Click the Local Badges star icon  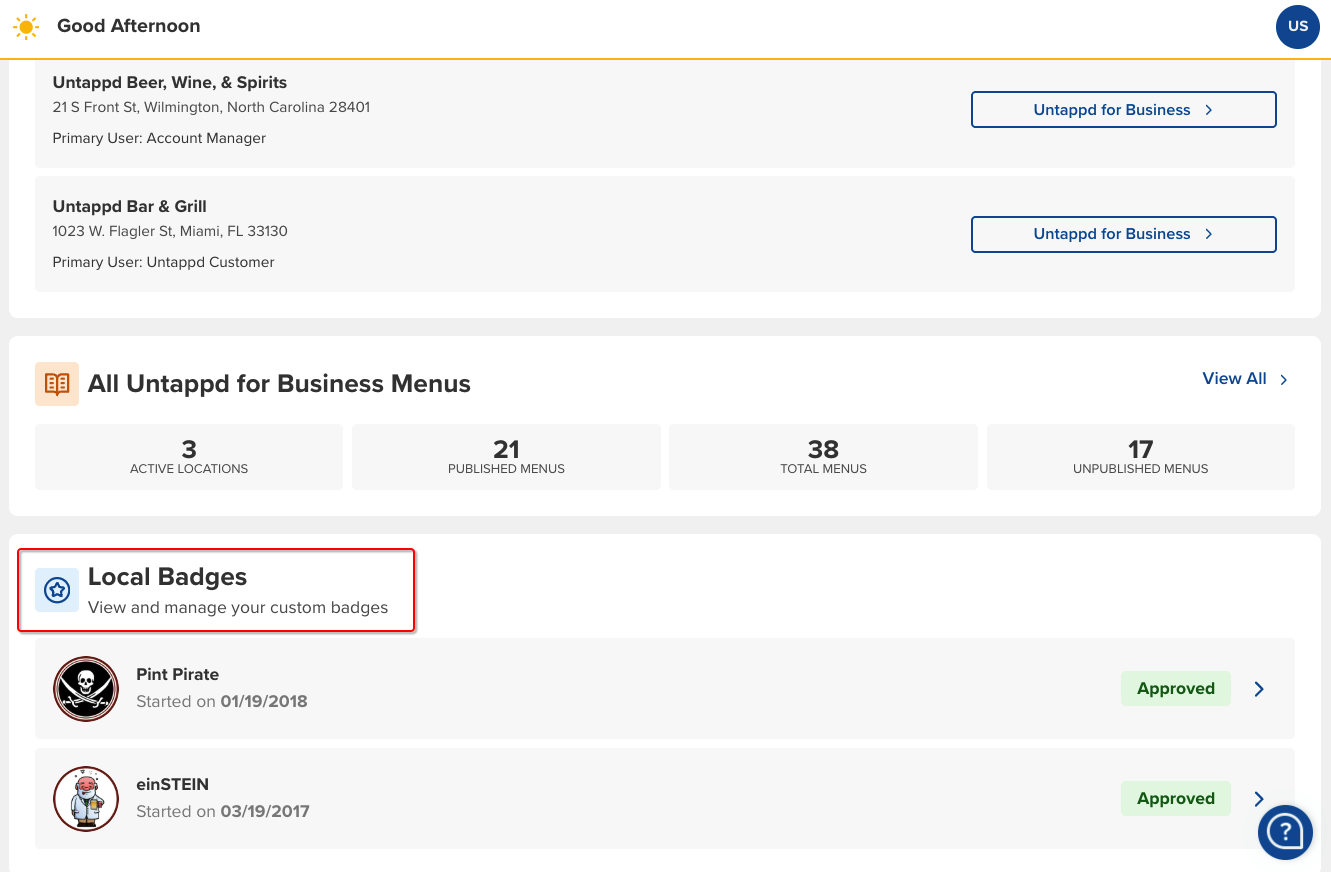tap(57, 590)
